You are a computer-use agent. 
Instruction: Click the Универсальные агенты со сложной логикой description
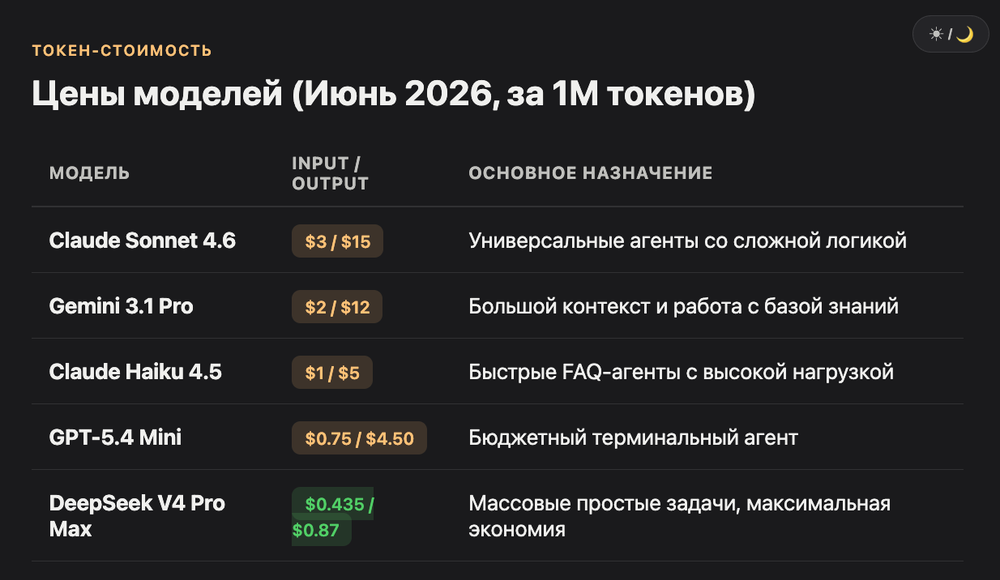click(688, 241)
